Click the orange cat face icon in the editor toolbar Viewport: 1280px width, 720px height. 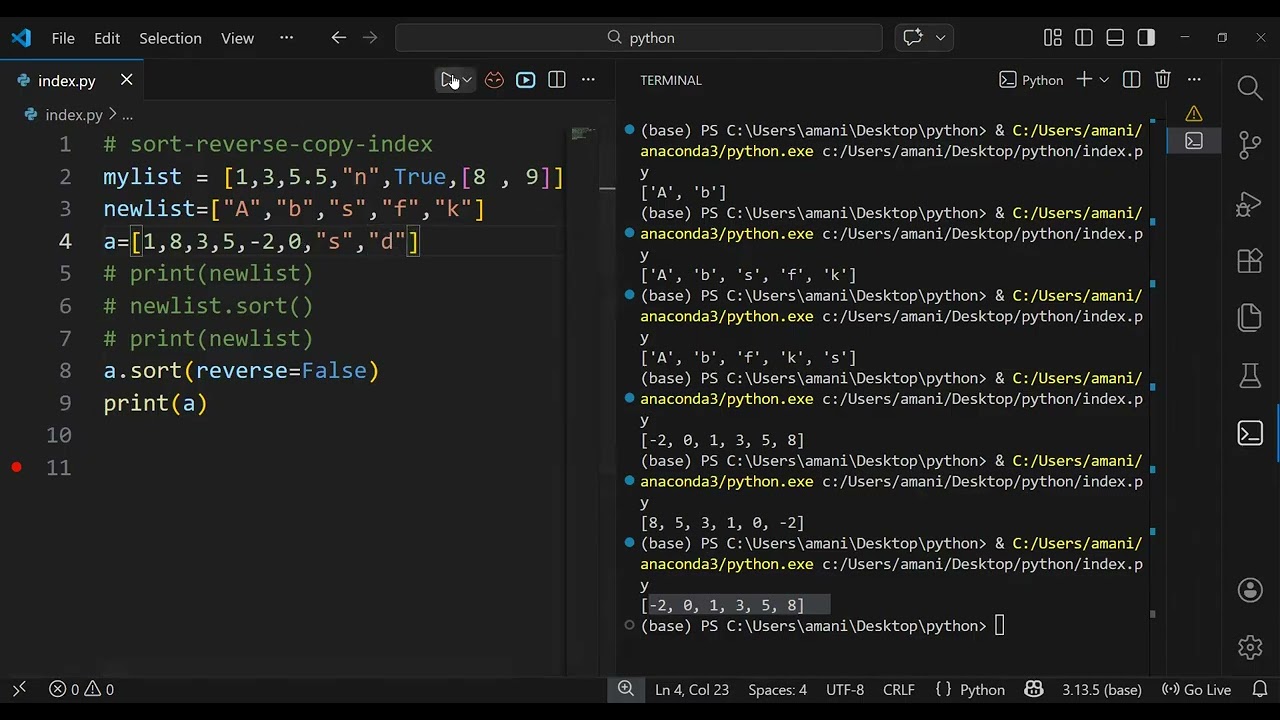tap(494, 80)
